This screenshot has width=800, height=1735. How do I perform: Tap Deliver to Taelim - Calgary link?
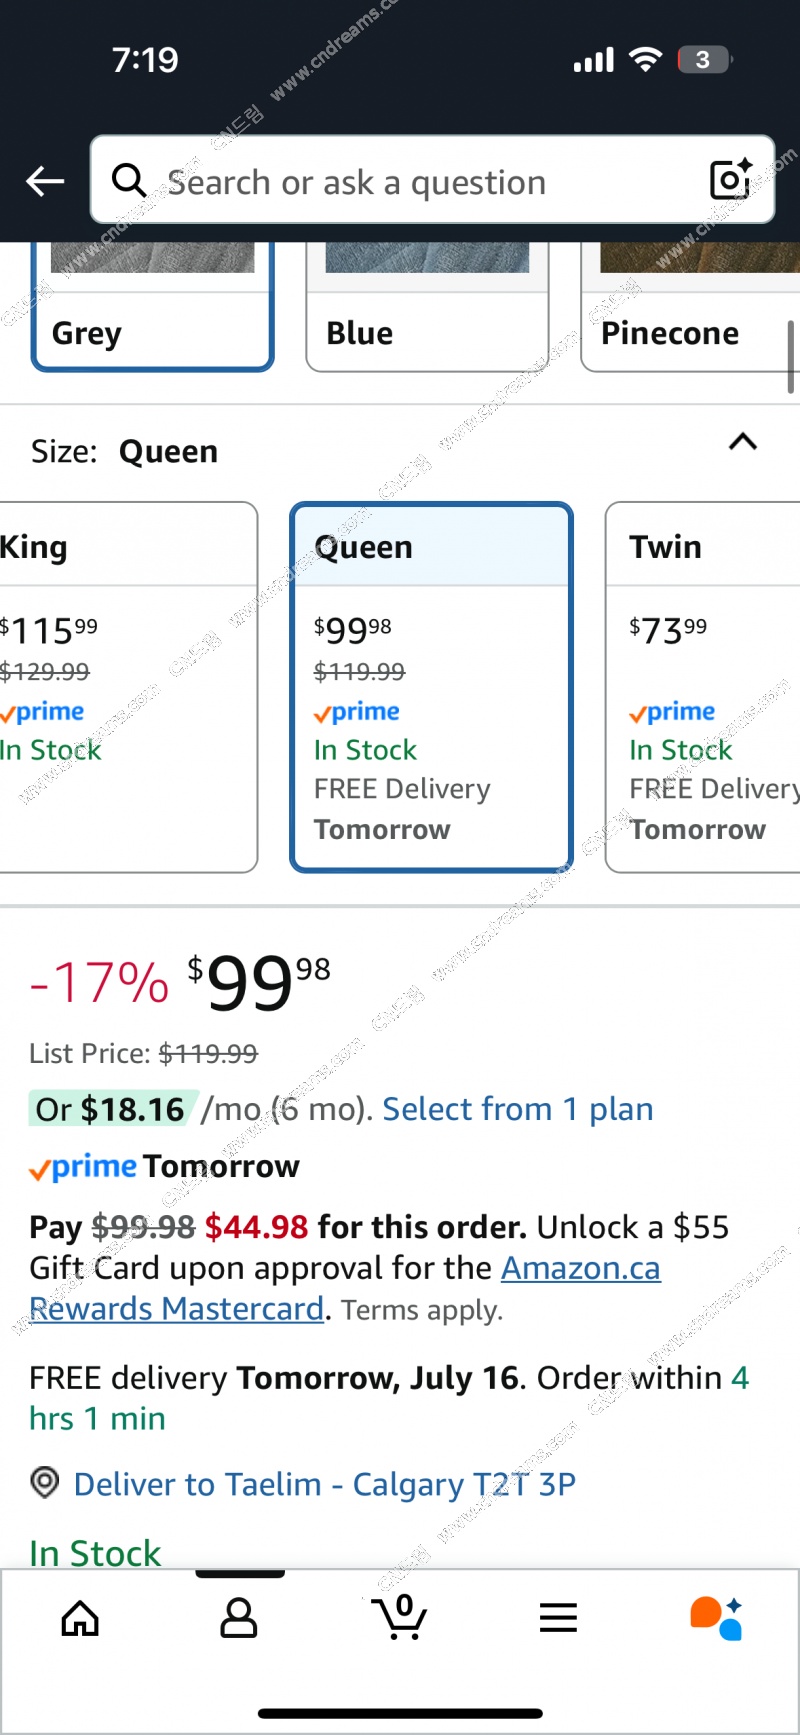(325, 1484)
